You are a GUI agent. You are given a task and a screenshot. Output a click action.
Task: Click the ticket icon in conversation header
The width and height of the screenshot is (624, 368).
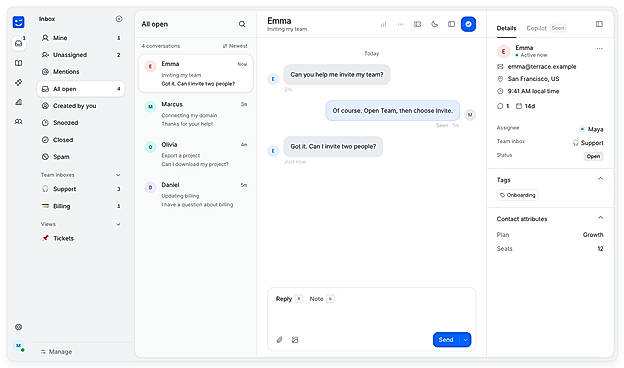pos(417,24)
